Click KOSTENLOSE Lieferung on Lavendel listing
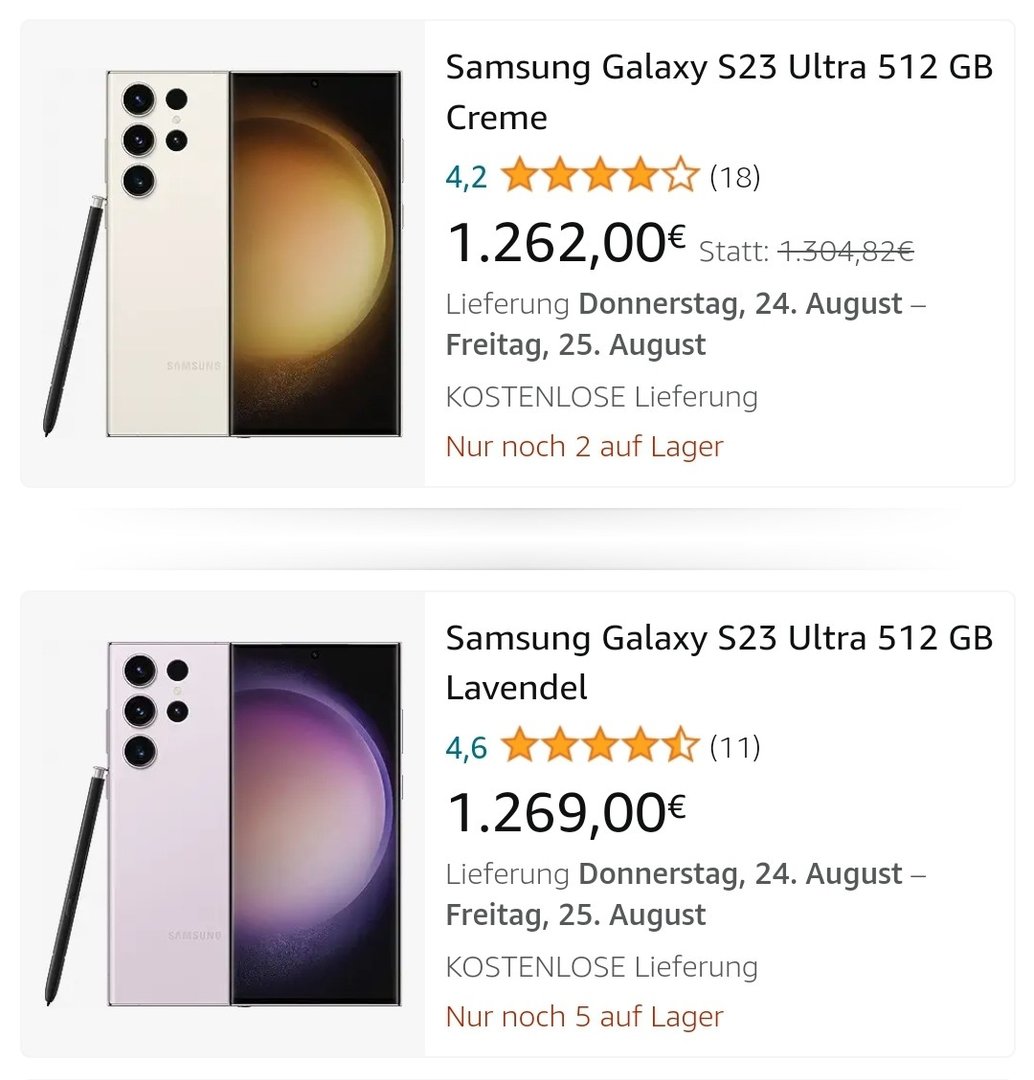The image size is (1034, 1080). coord(601,967)
